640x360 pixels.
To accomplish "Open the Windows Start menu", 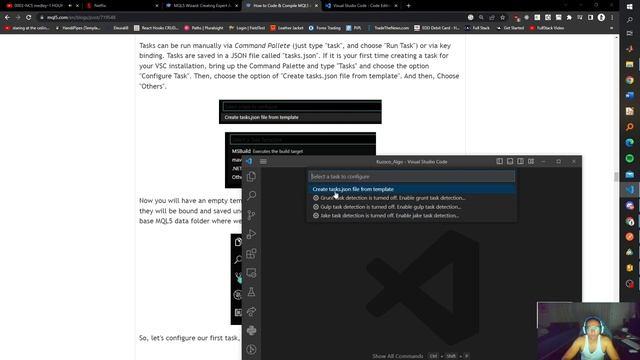I will click(629, 7).
